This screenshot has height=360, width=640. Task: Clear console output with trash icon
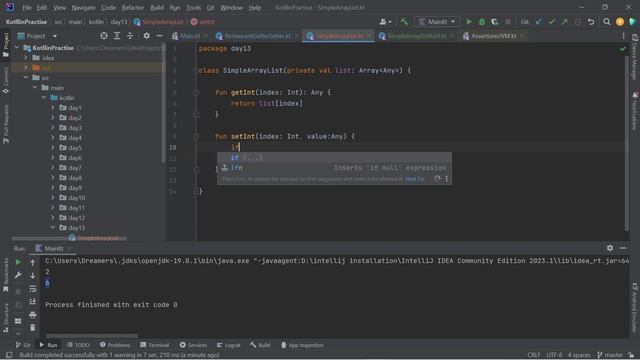coord(33,327)
